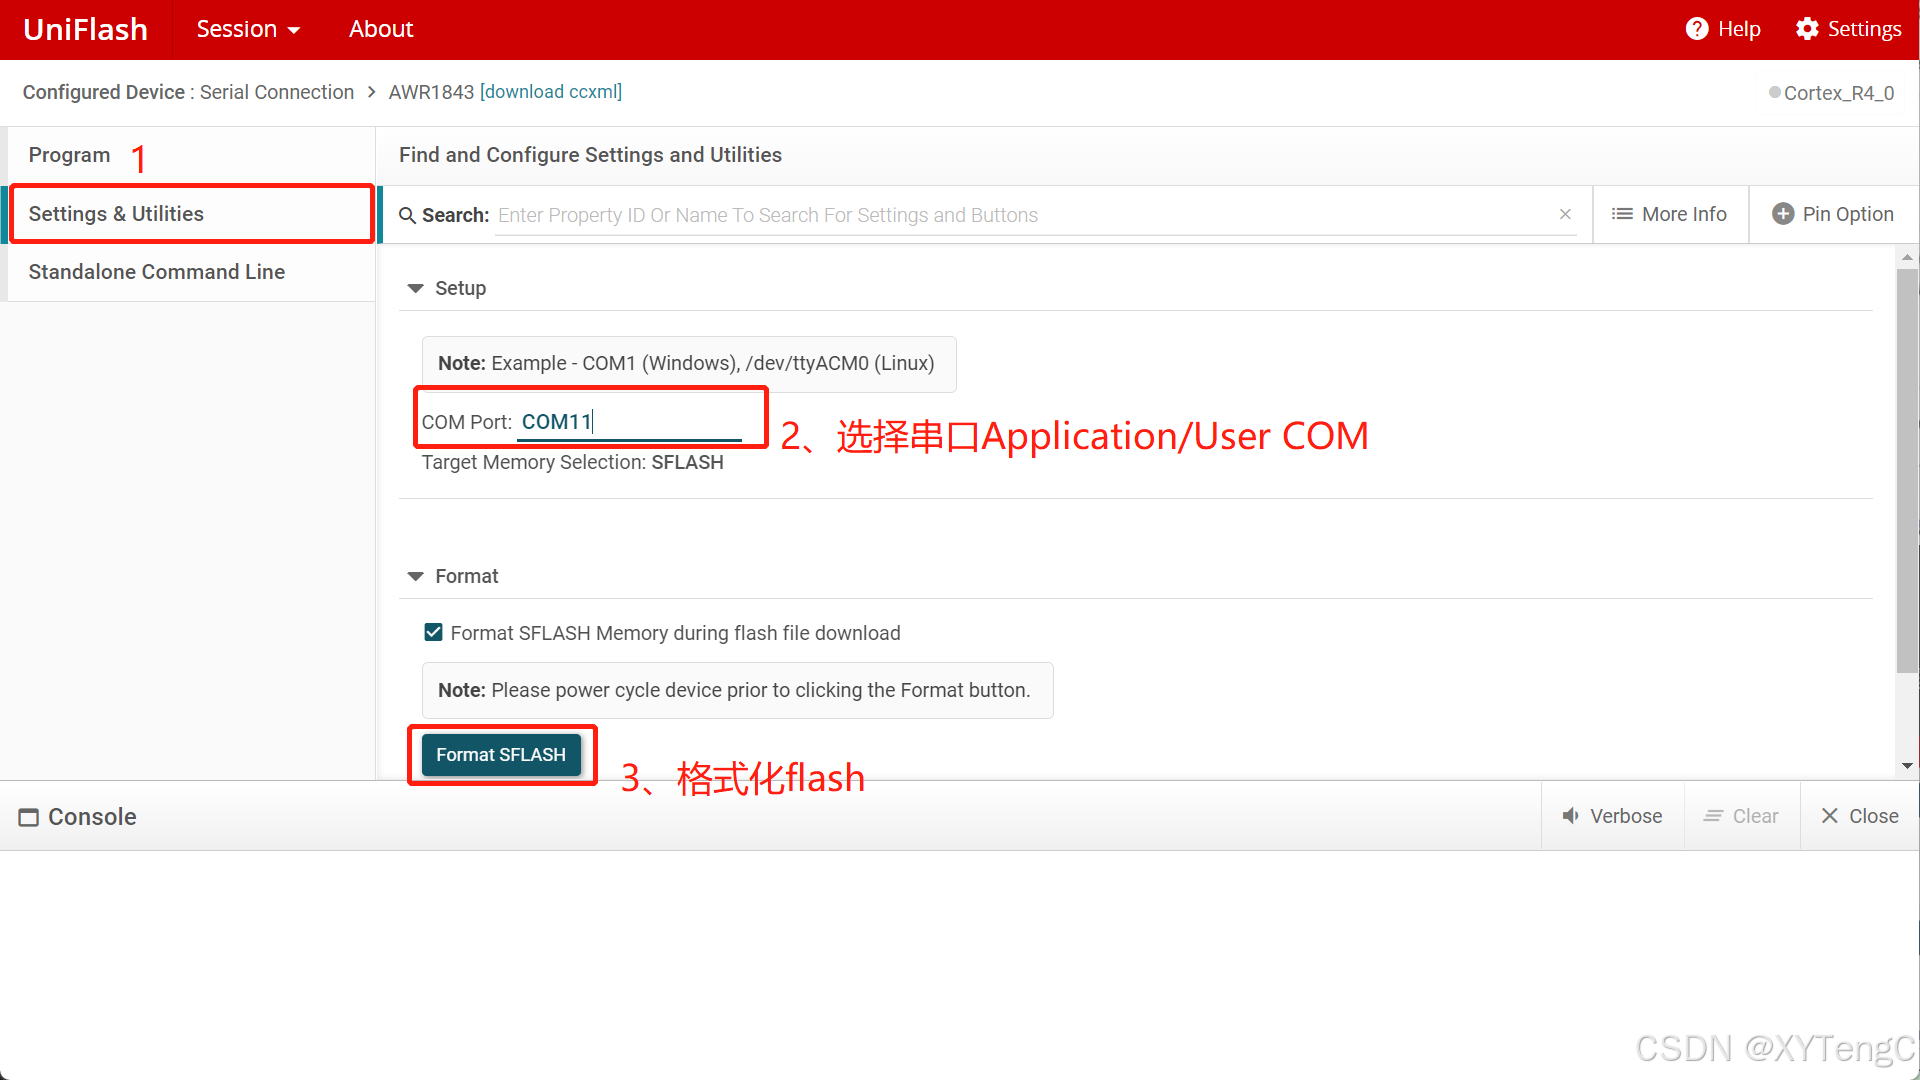This screenshot has width=1920, height=1080.
Task: Click the vertical scrollbar down arrow
Action: tap(1907, 766)
